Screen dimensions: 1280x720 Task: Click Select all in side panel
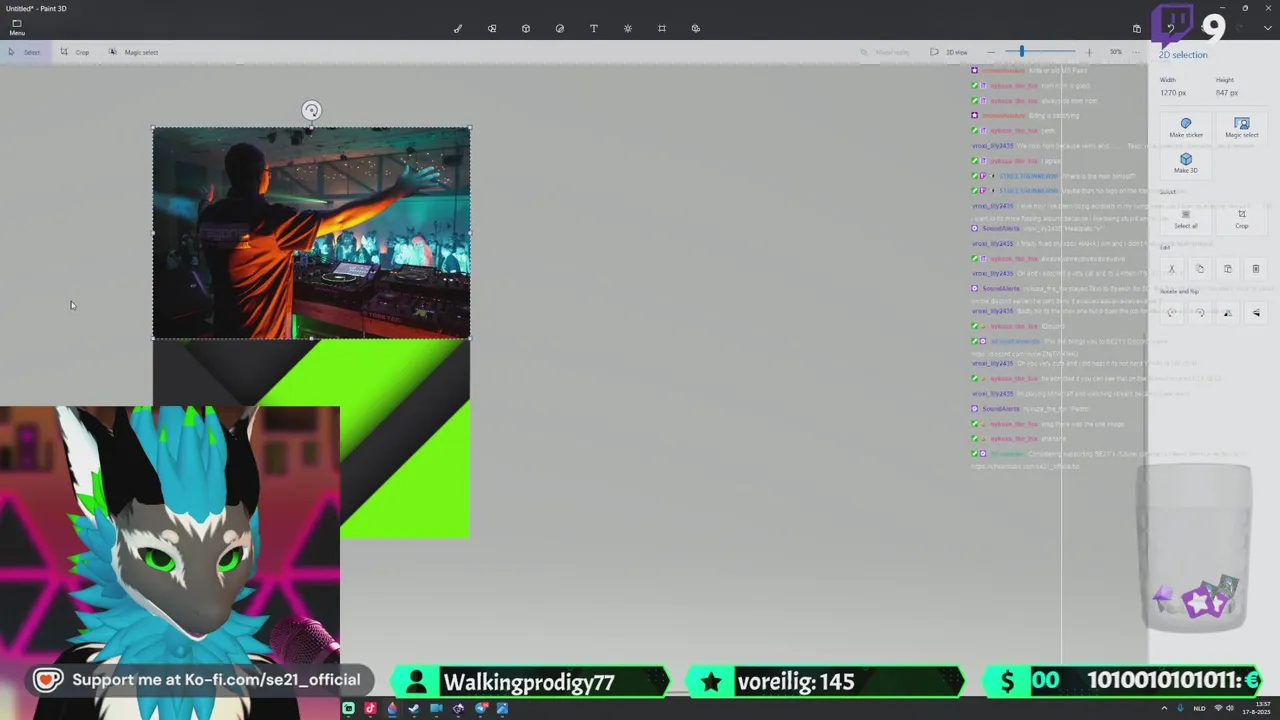click(1186, 219)
